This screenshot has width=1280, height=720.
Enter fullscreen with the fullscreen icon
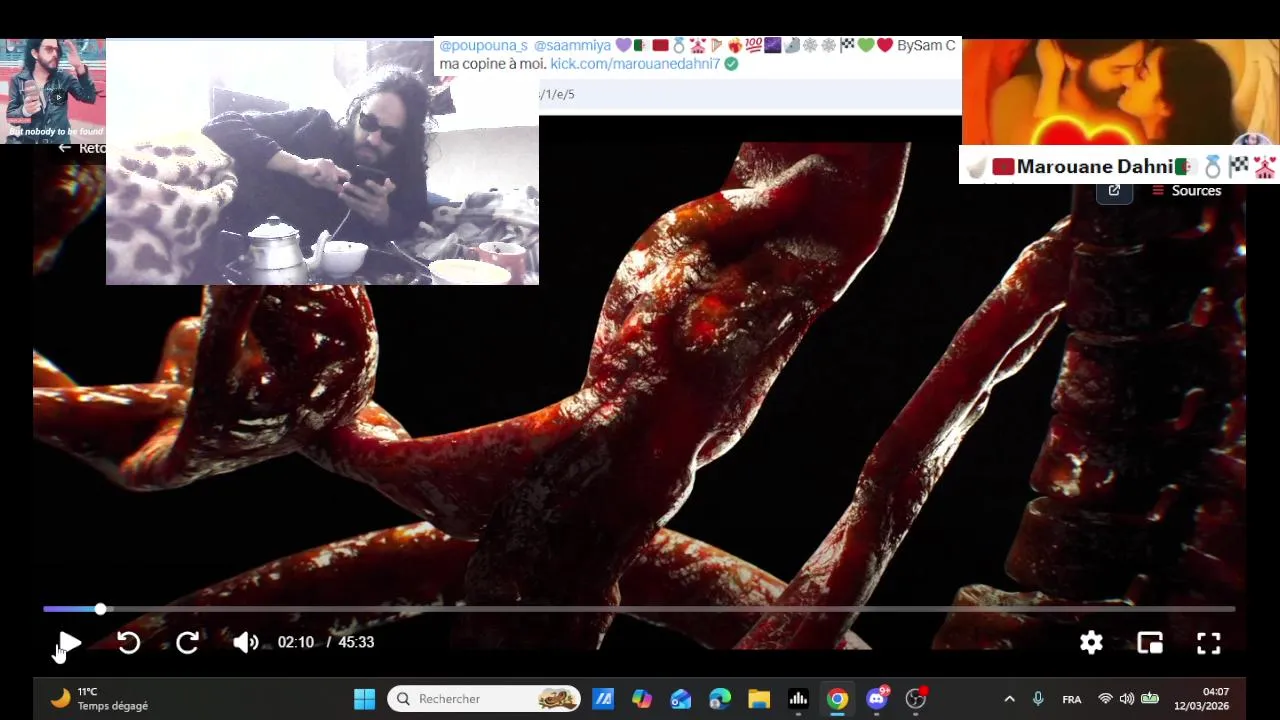click(1209, 643)
